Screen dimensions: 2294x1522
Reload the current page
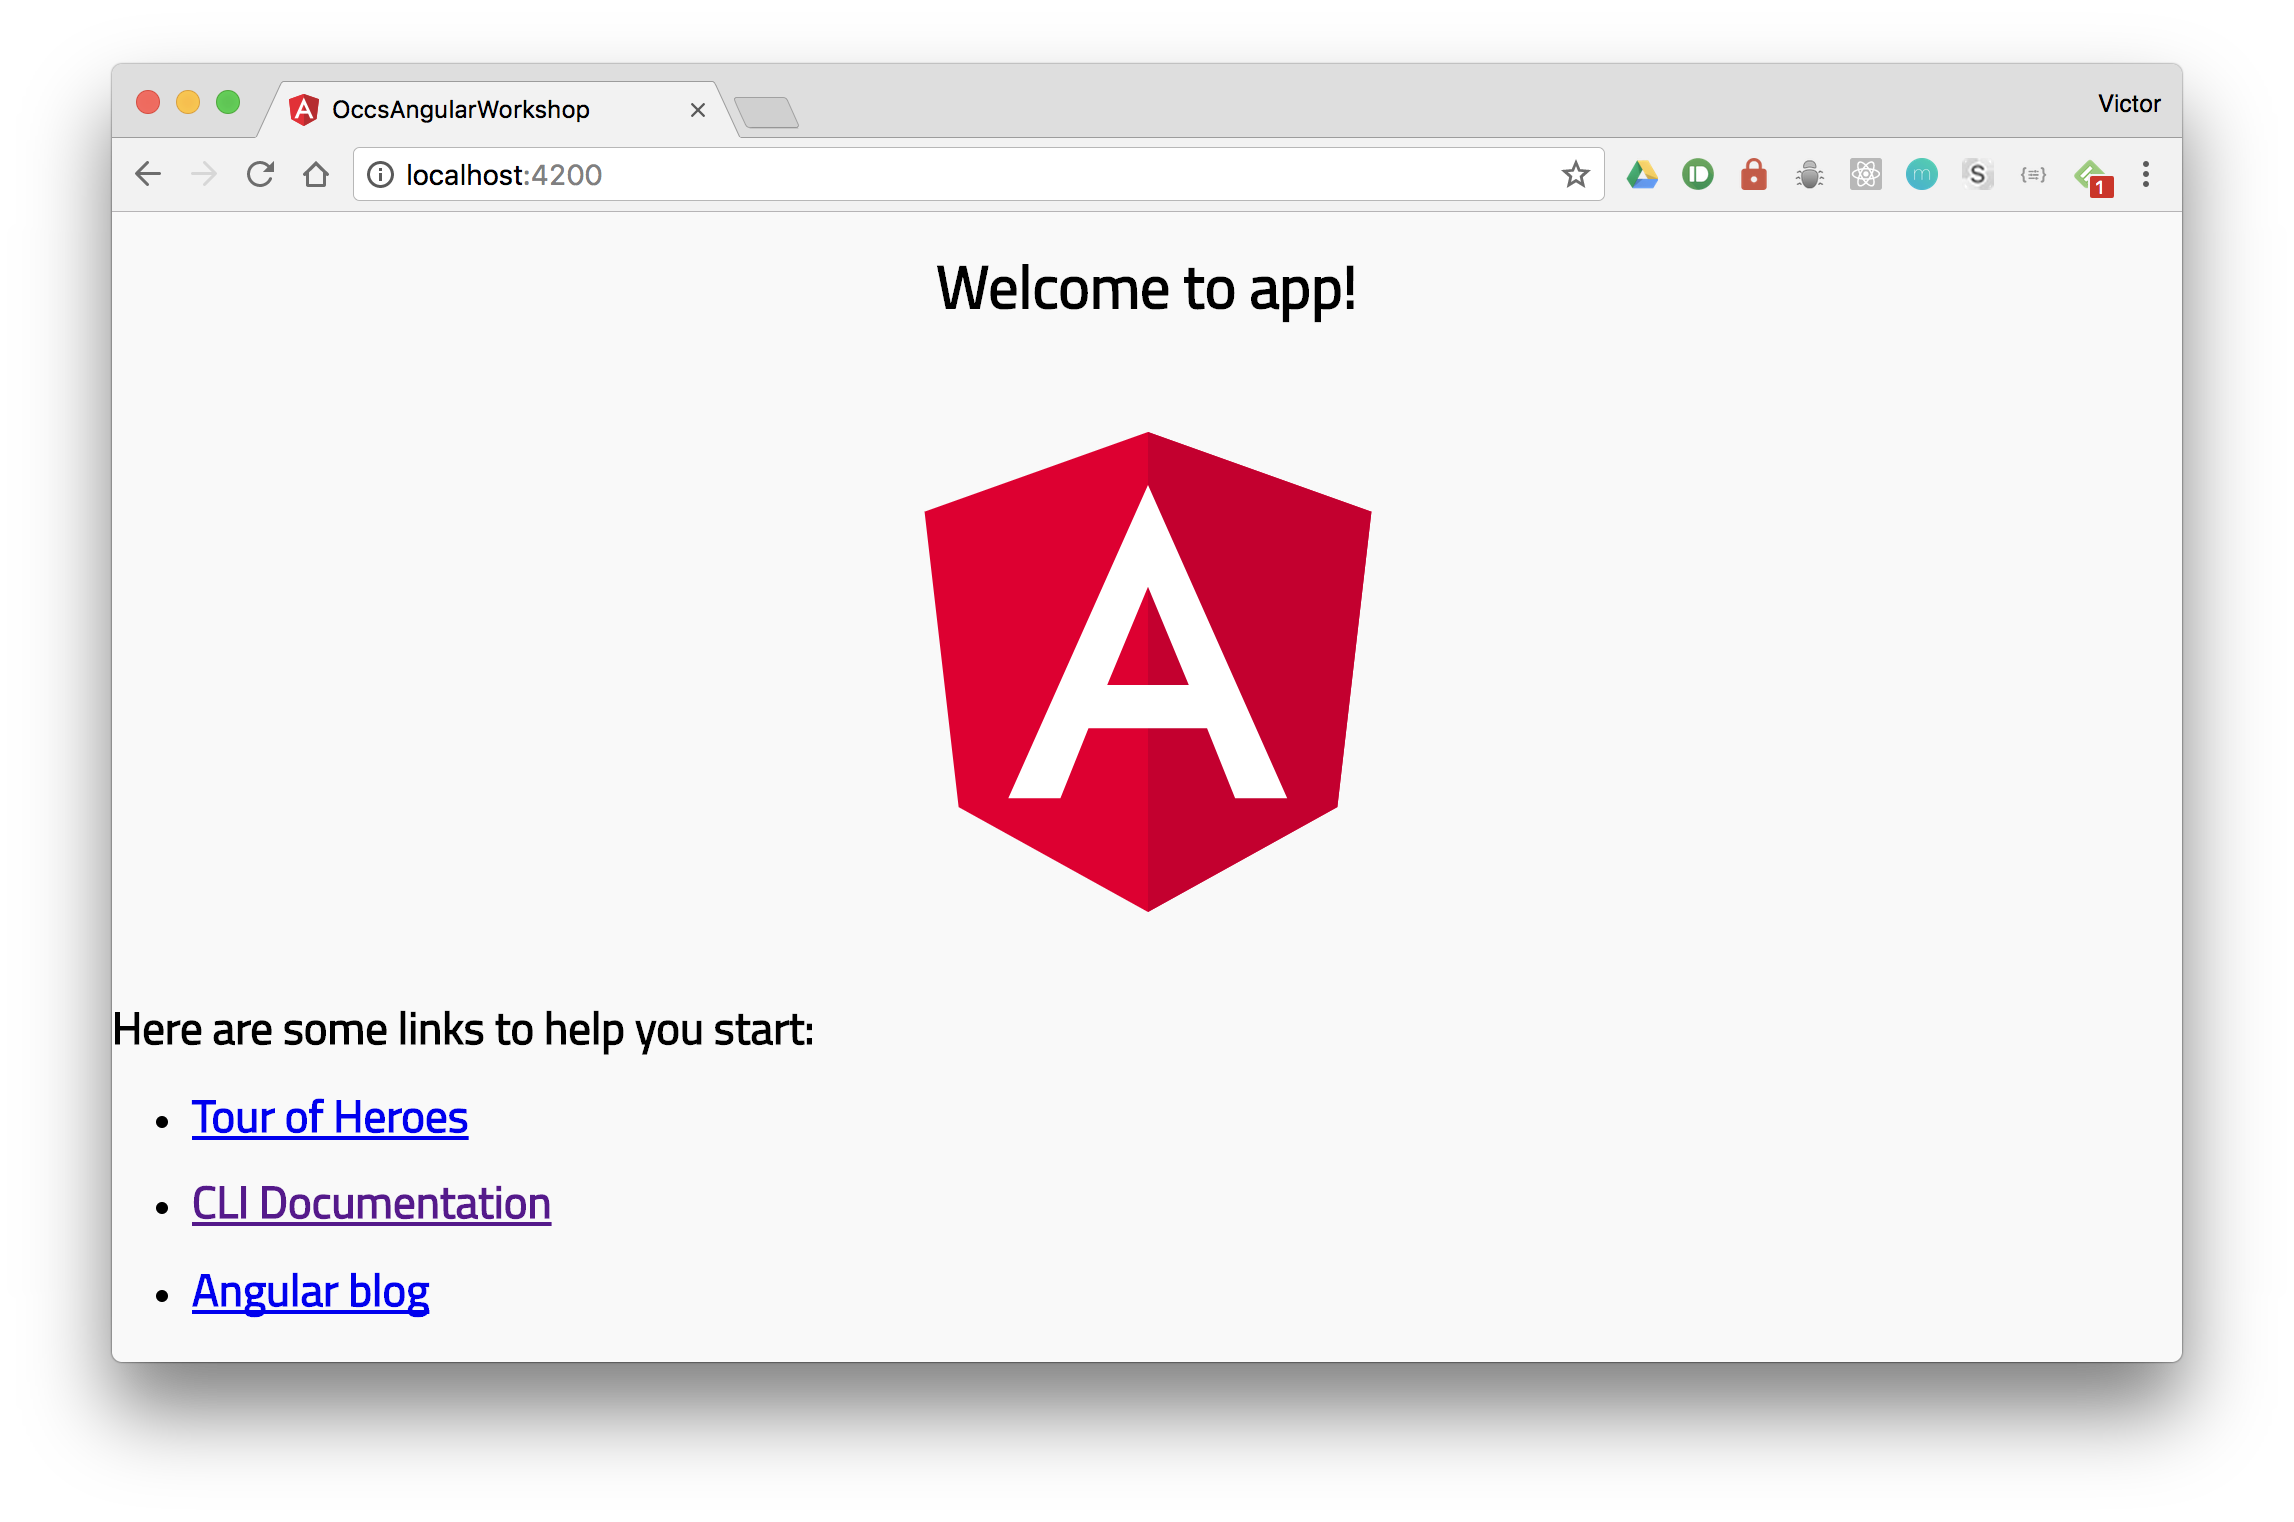(x=260, y=175)
